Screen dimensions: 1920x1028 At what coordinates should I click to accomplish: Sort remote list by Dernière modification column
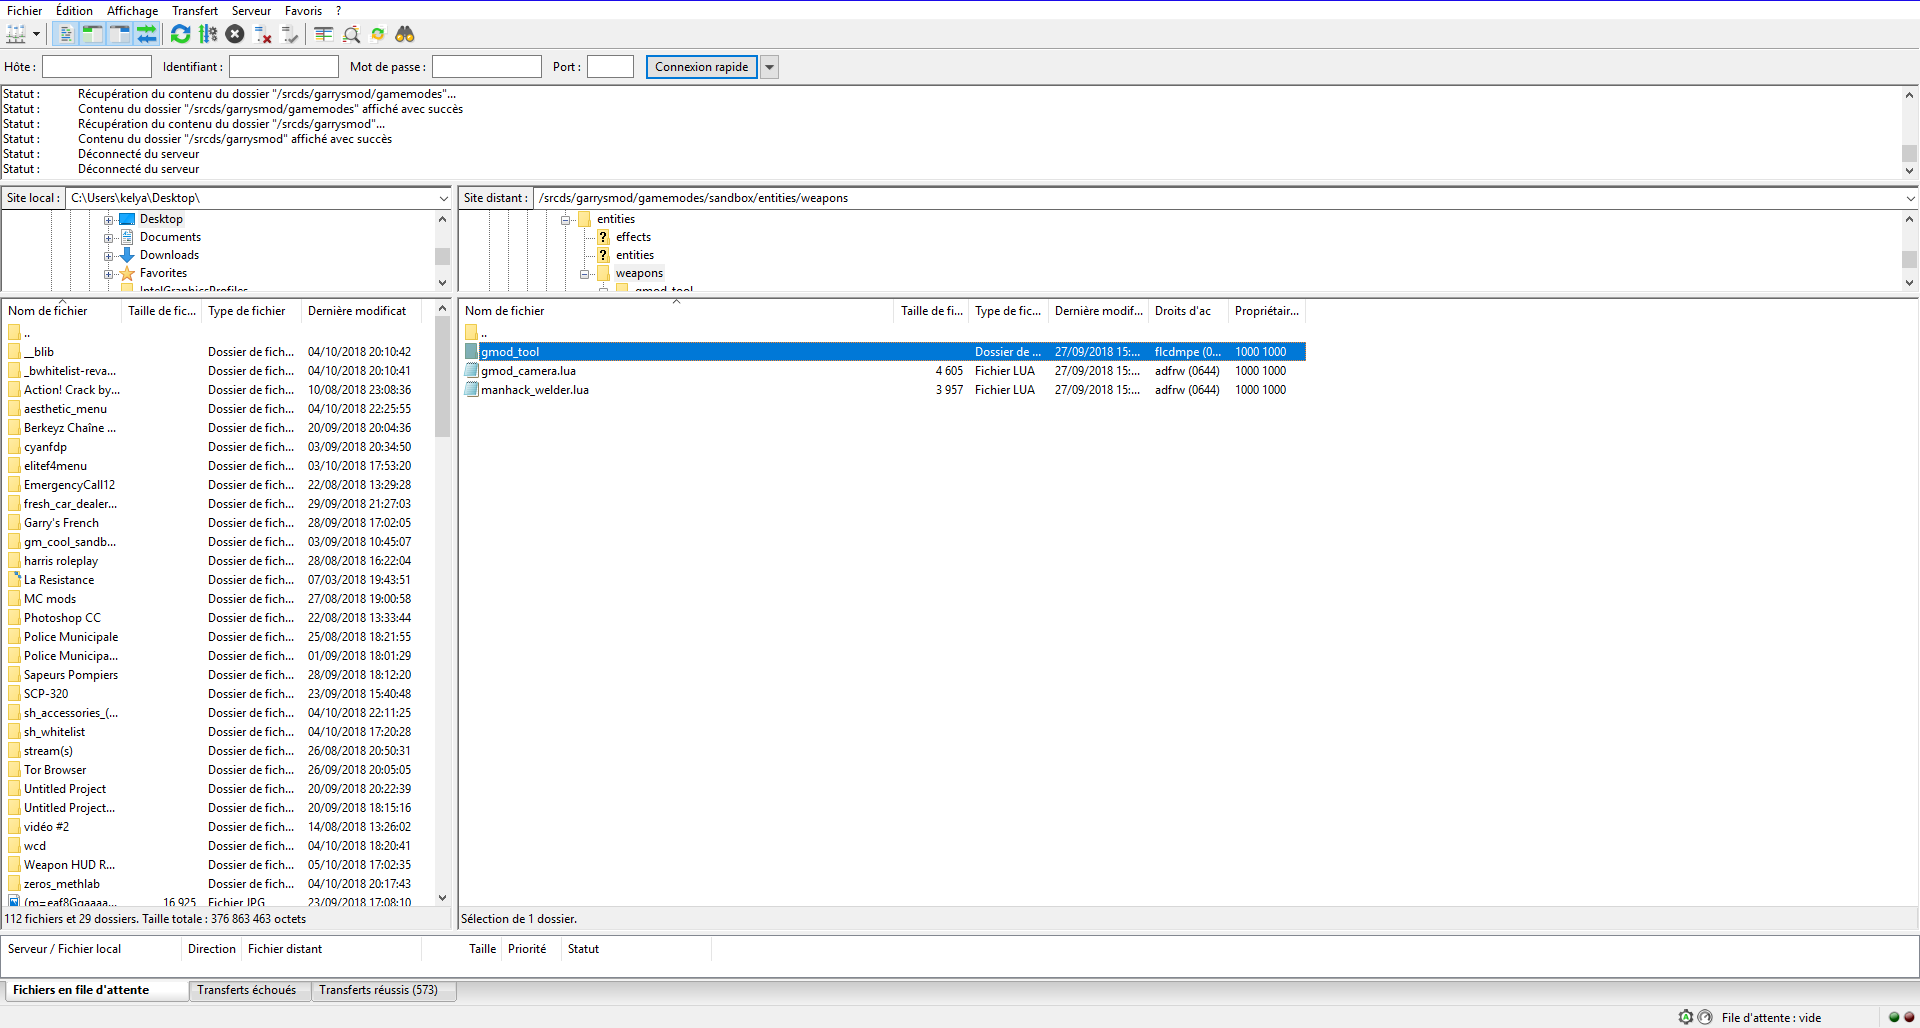pyautogui.click(x=1098, y=311)
